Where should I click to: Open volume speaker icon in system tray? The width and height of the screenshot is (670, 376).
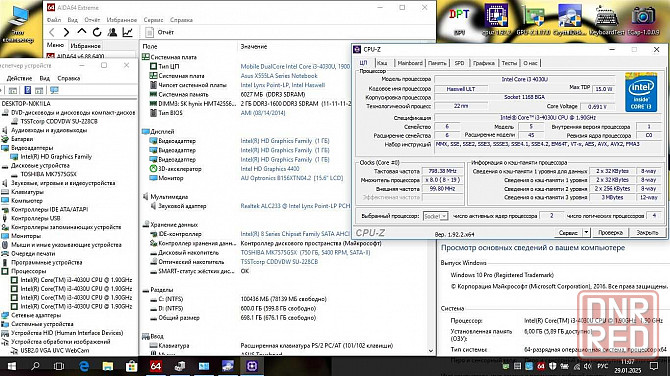(588, 366)
